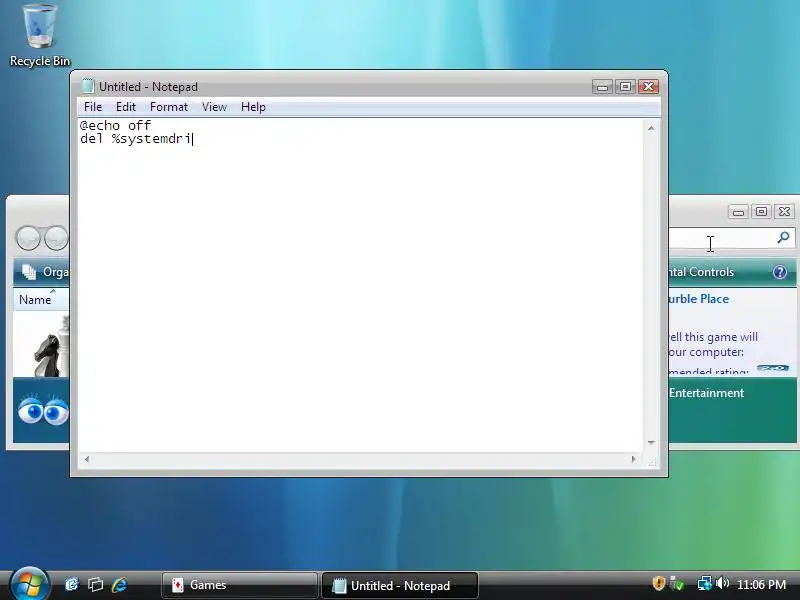Viewport: 800px width, 600px height.
Task: Click the 11:06 PM taskbar clock
Action: [x=761, y=584]
